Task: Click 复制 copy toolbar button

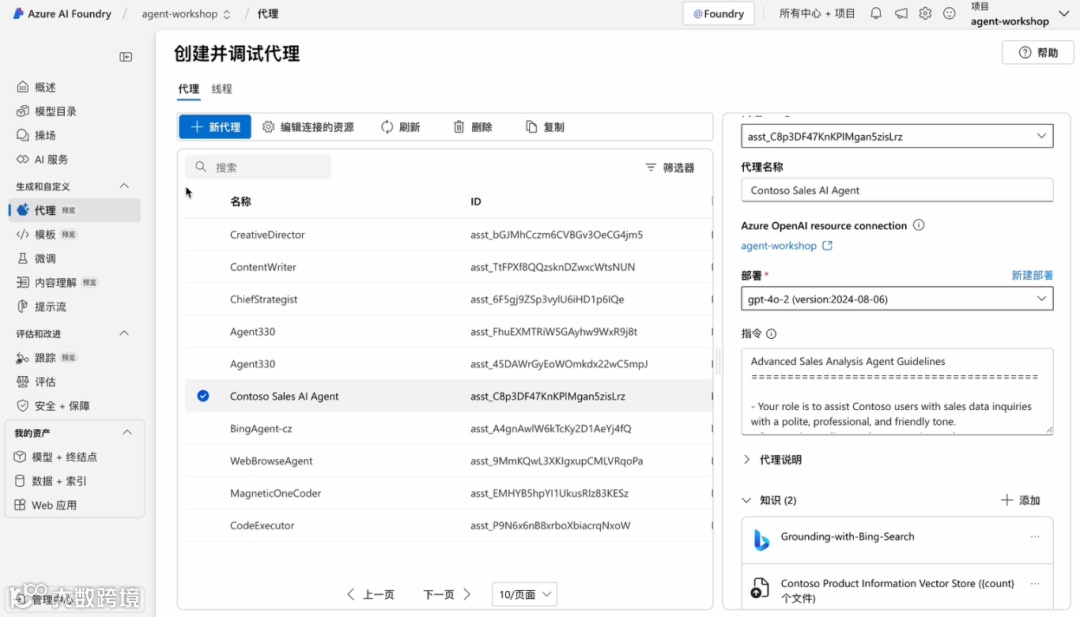Action: pyautogui.click(x=545, y=127)
